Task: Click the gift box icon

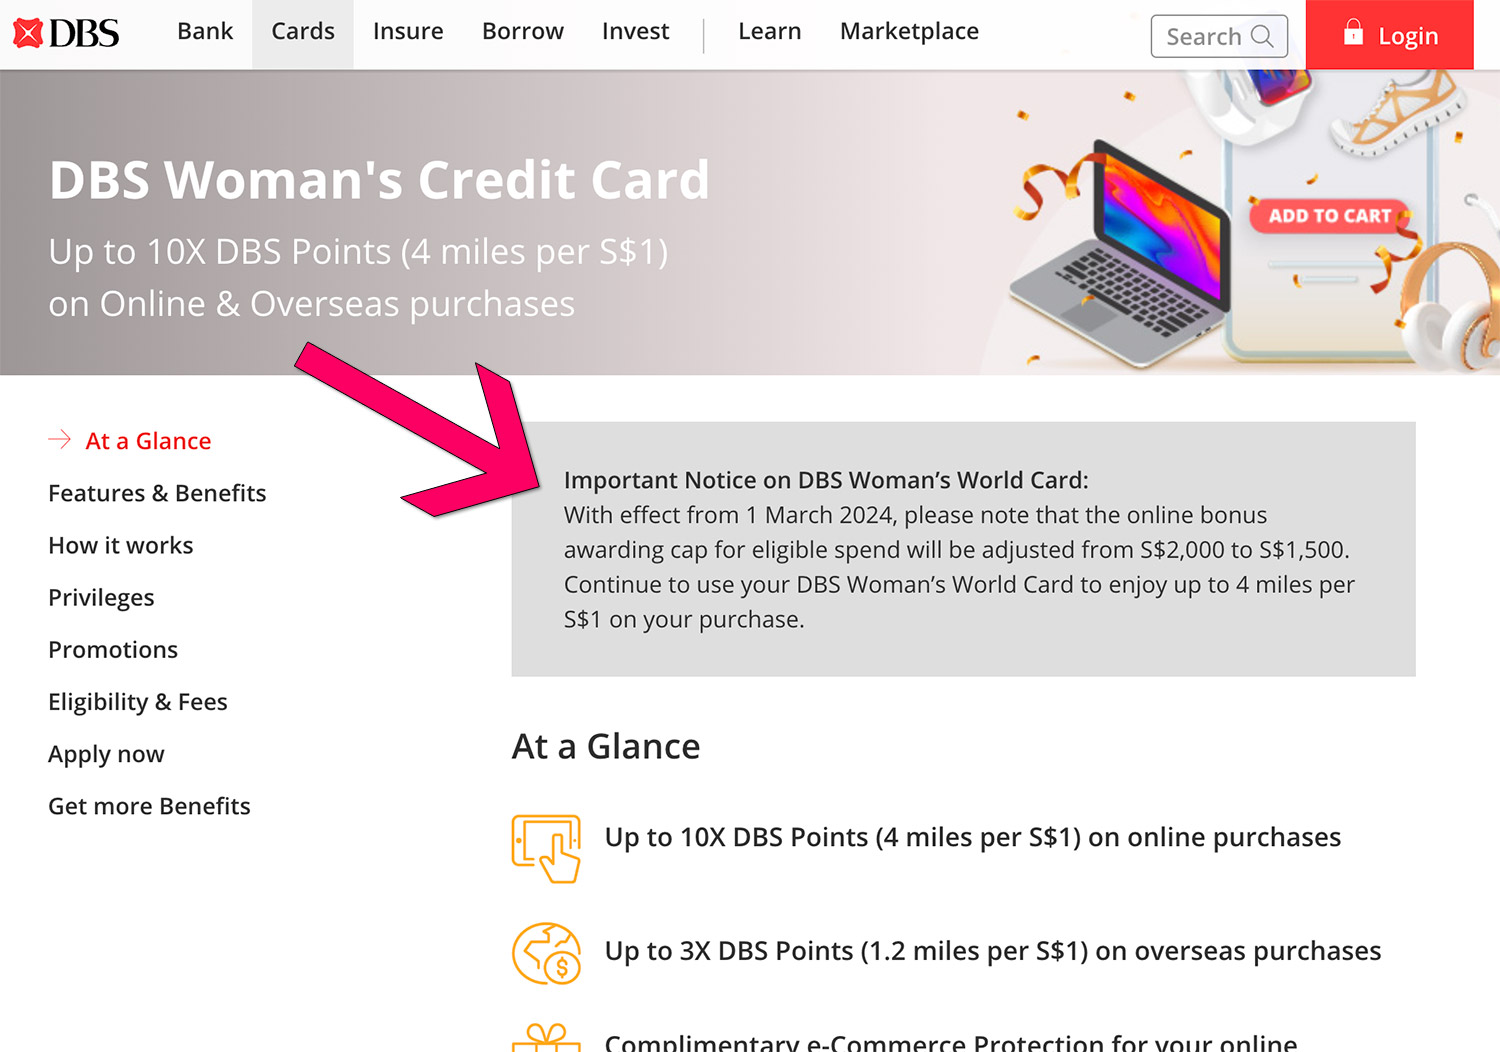Action: point(546,1038)
